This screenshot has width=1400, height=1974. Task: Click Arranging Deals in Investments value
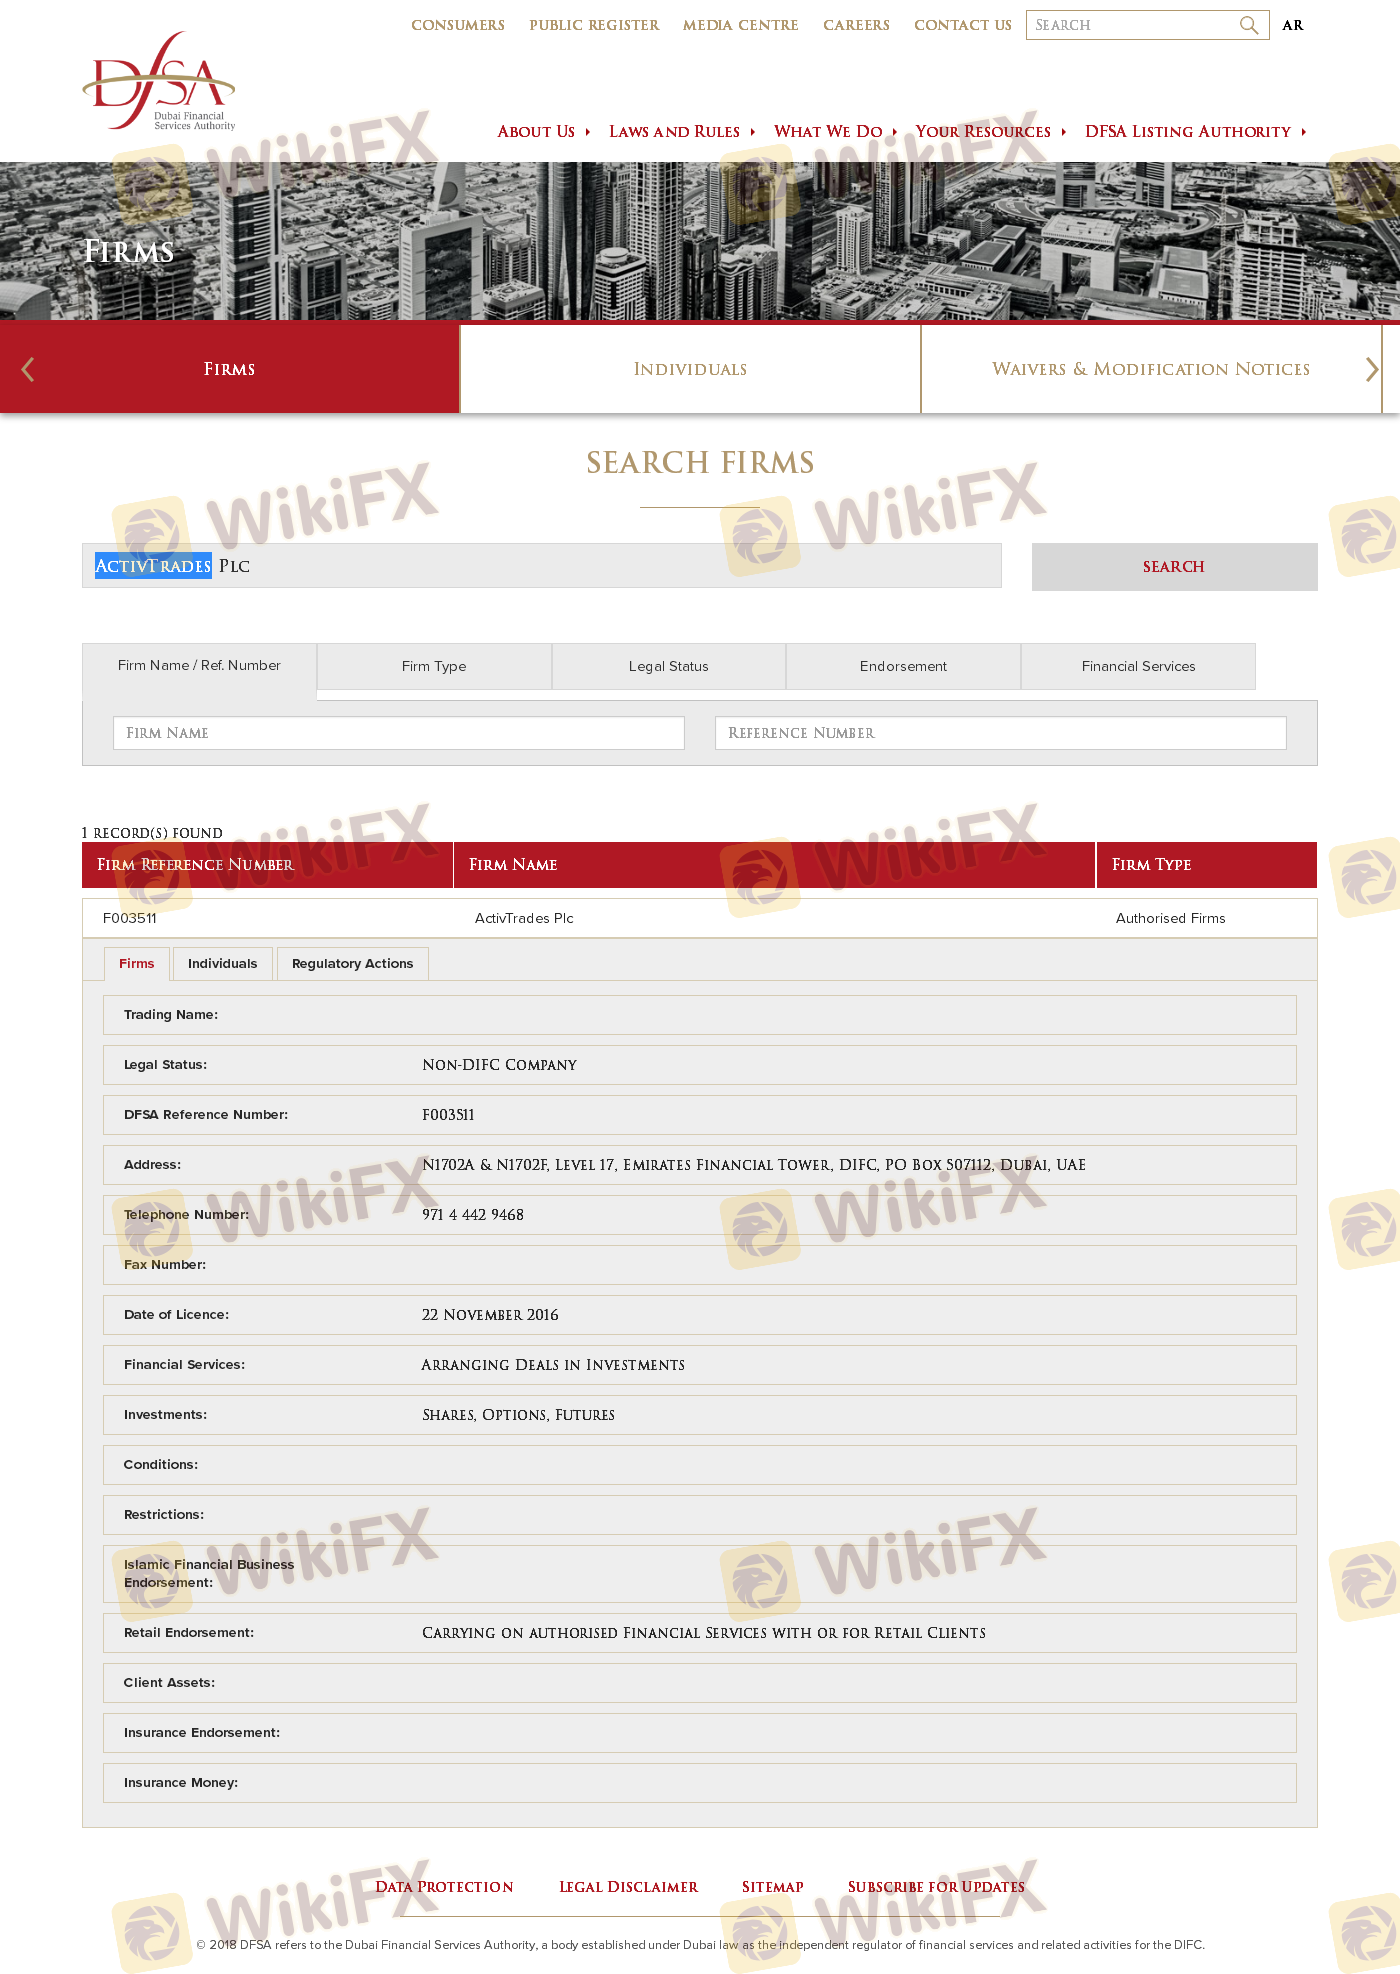point(553,1365)
